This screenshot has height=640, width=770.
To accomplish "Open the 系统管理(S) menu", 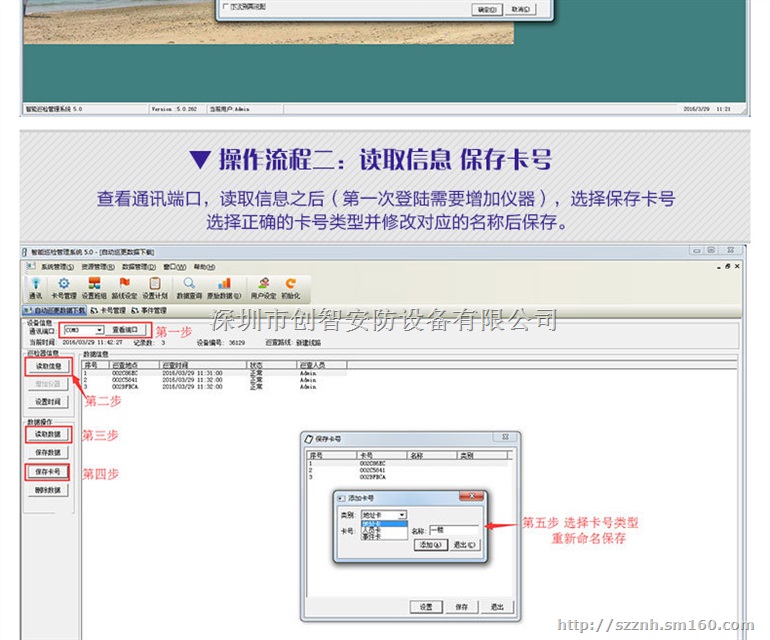I will (x=57, y=267).
